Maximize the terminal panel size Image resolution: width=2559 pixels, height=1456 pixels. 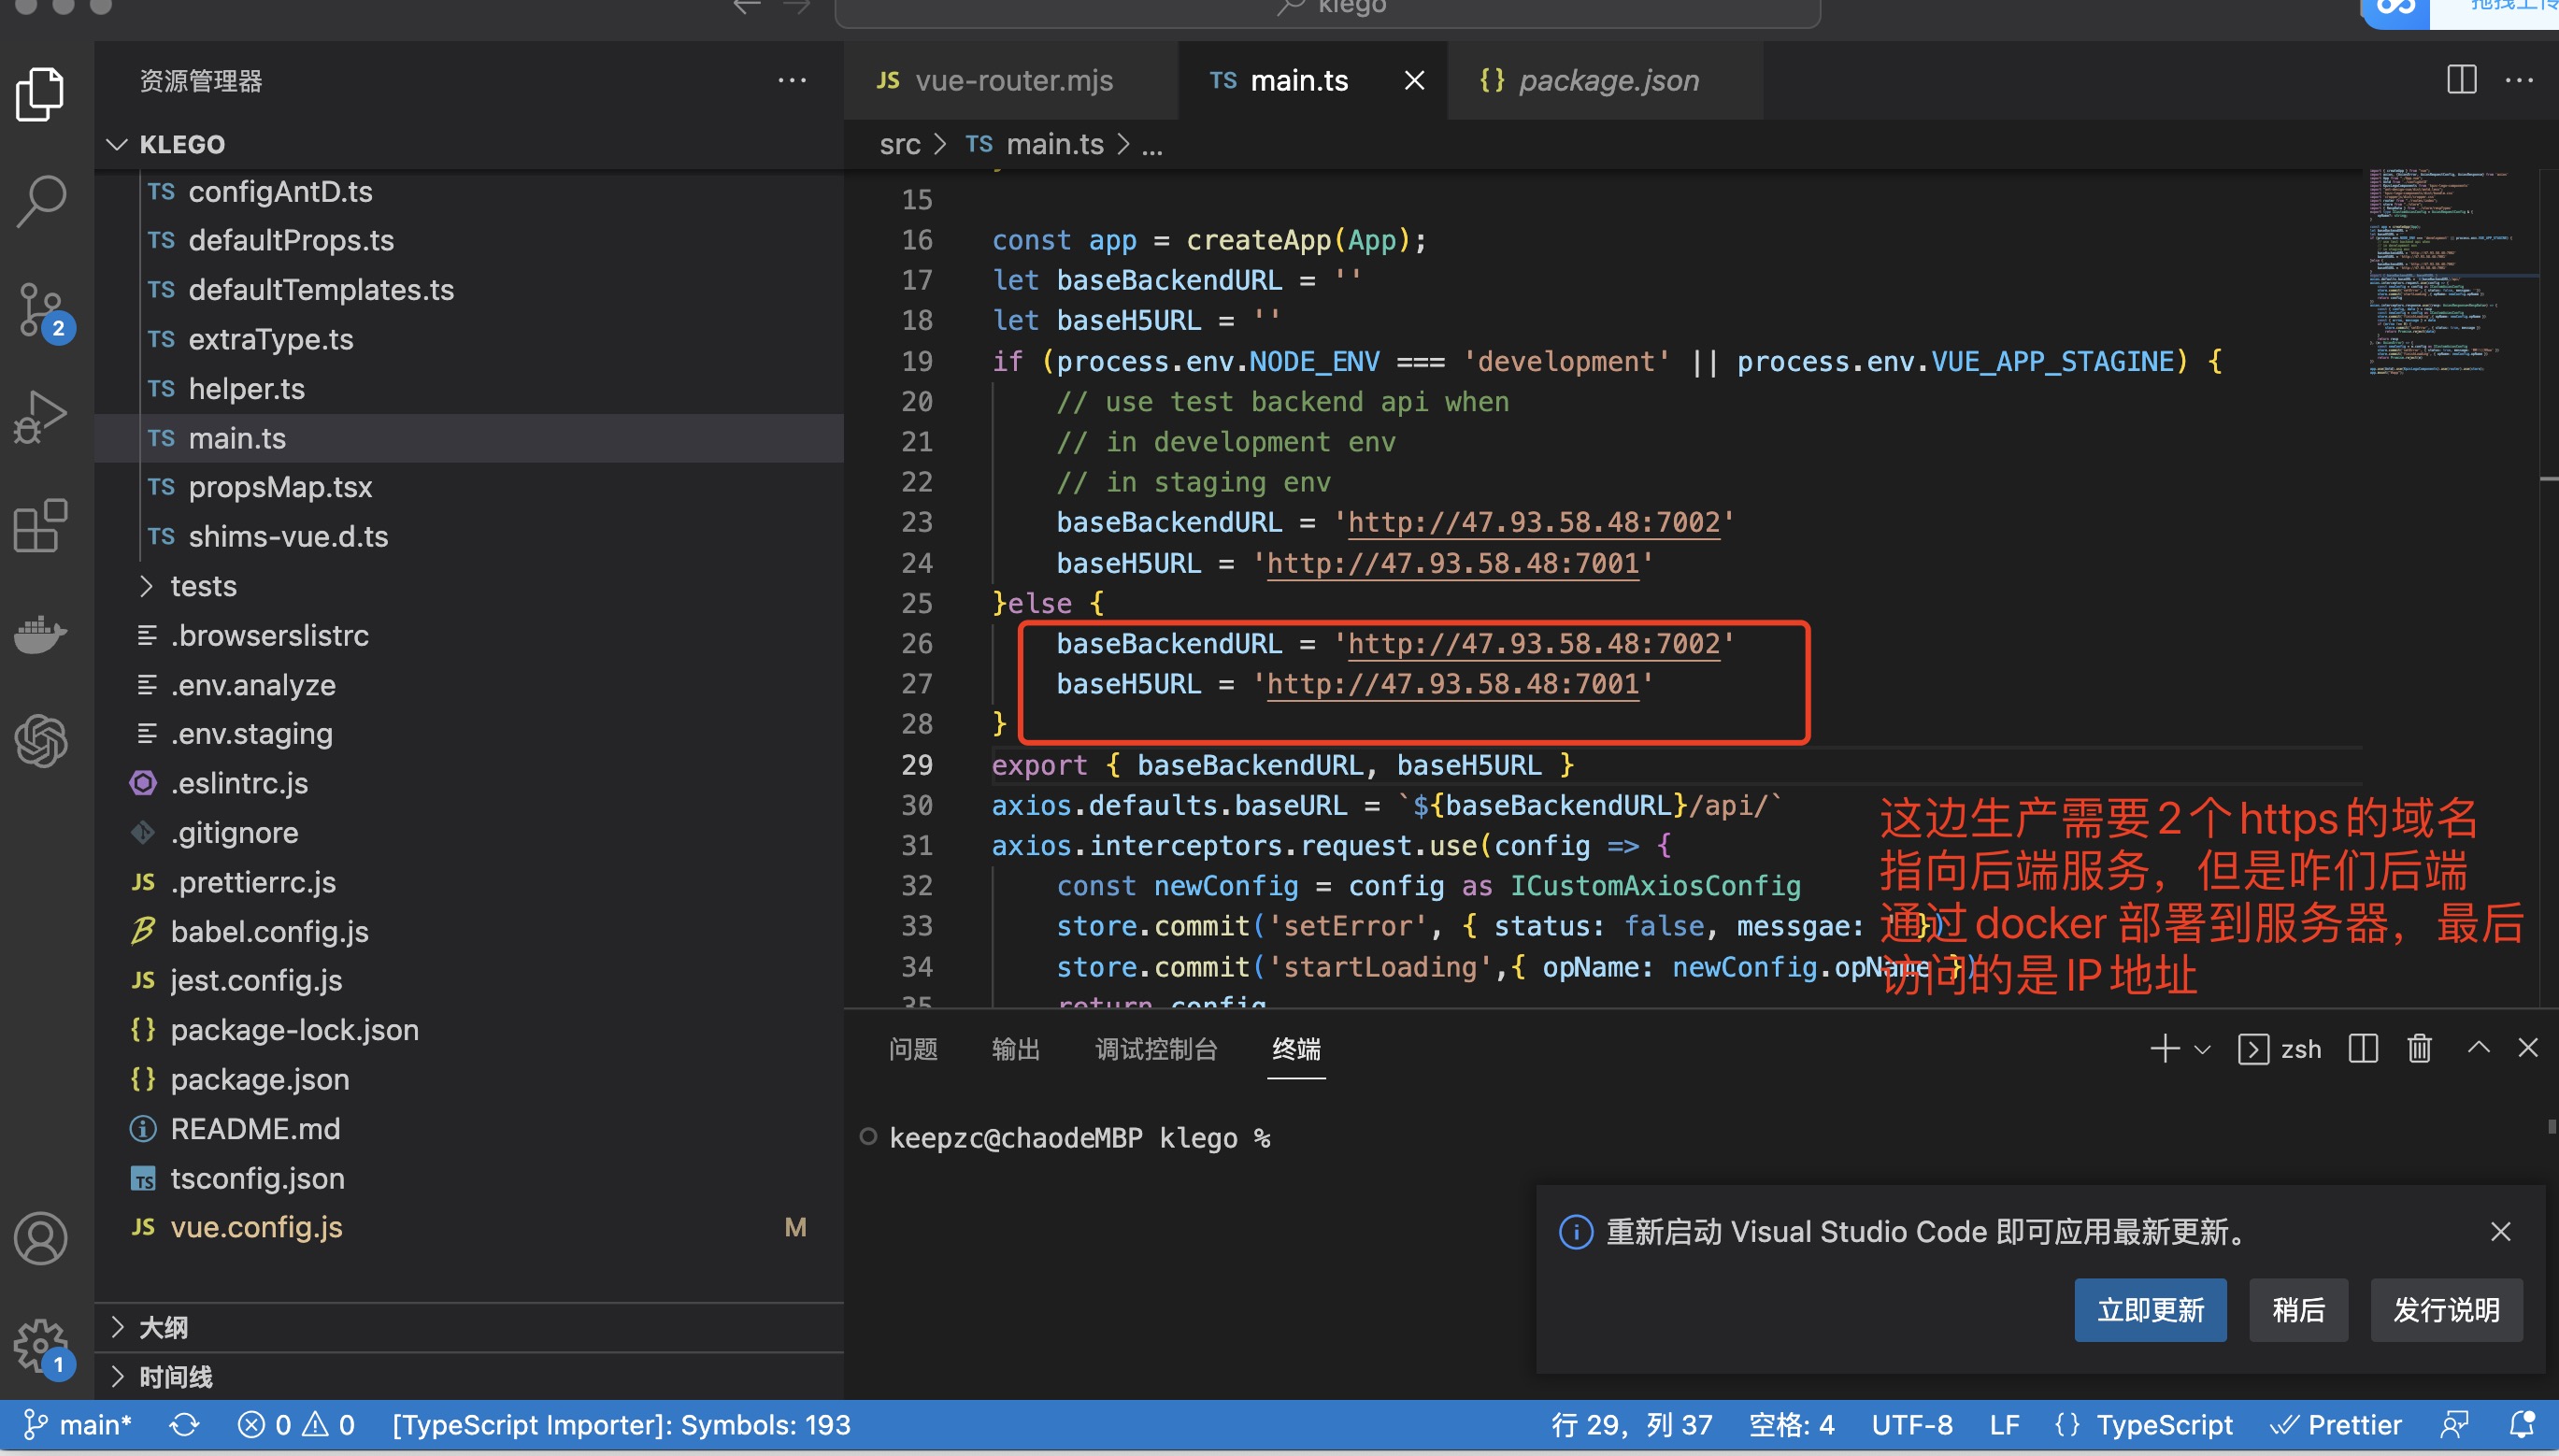(x=2479, y=1048)
